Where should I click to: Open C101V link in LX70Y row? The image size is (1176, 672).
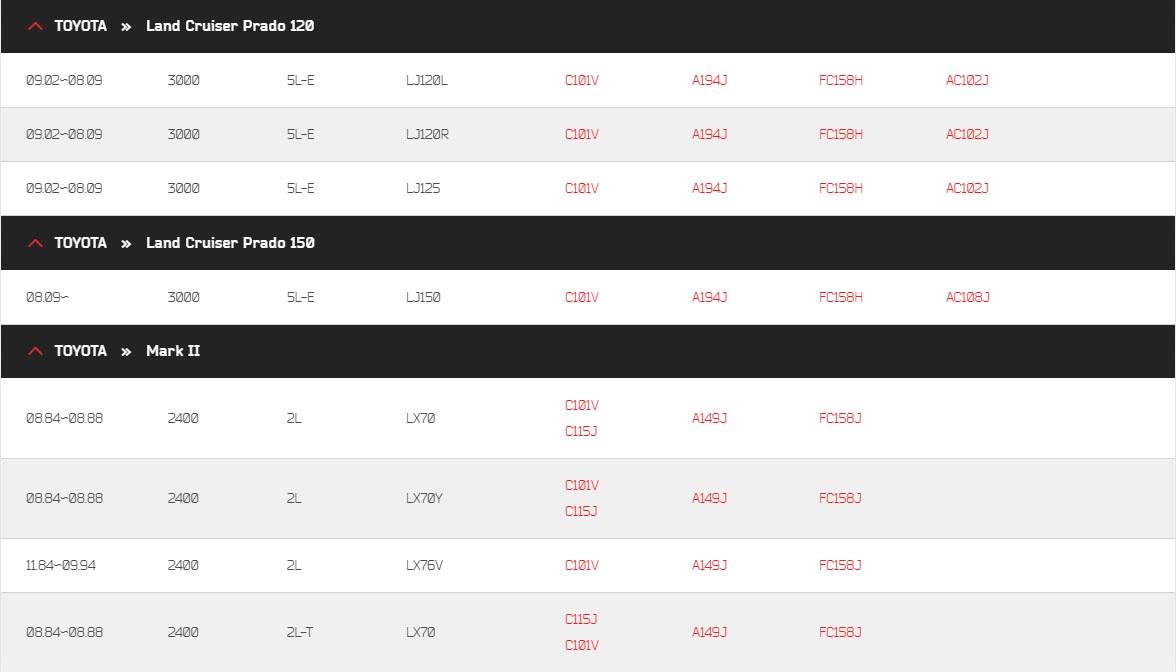point(581,485)
